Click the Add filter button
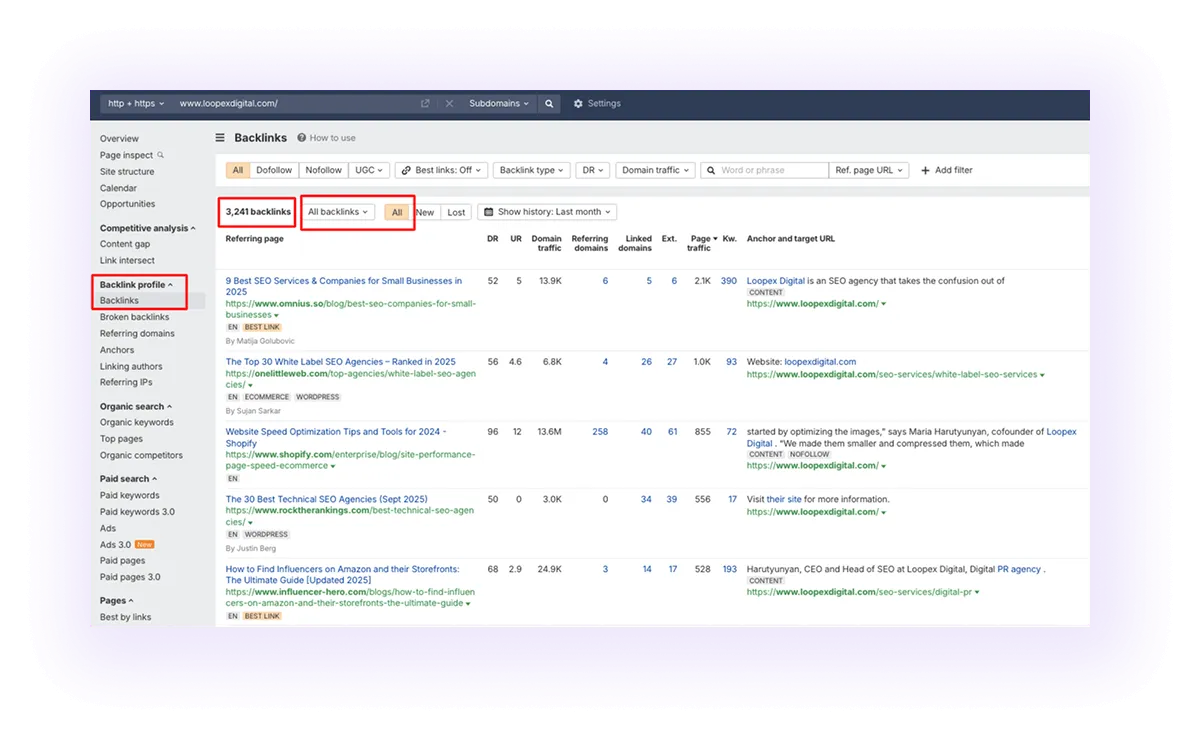 click(x=946, y=170)
